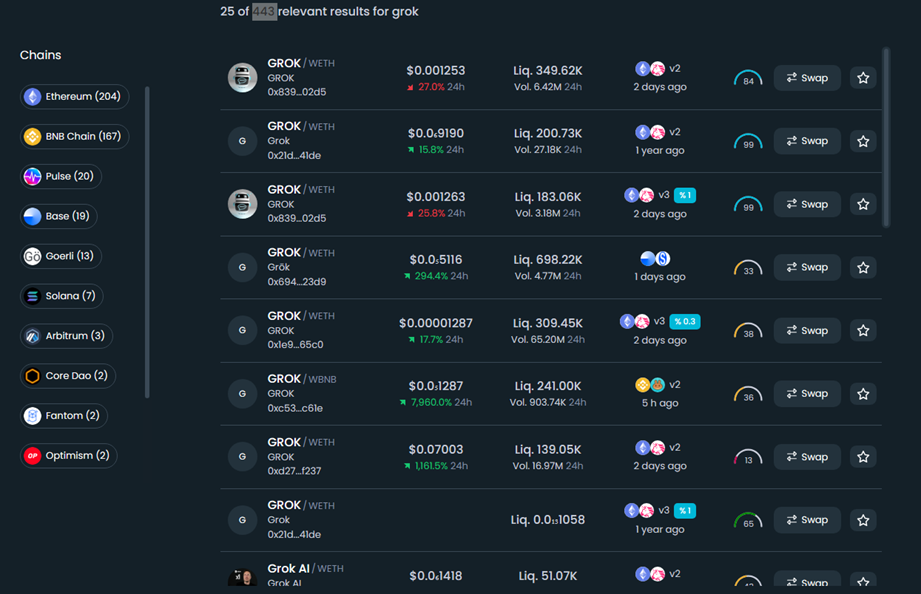Open score gauge 33 on Liq. 698.22K row
This screenshot has width=921, height=594.
[x=748, y=268]
